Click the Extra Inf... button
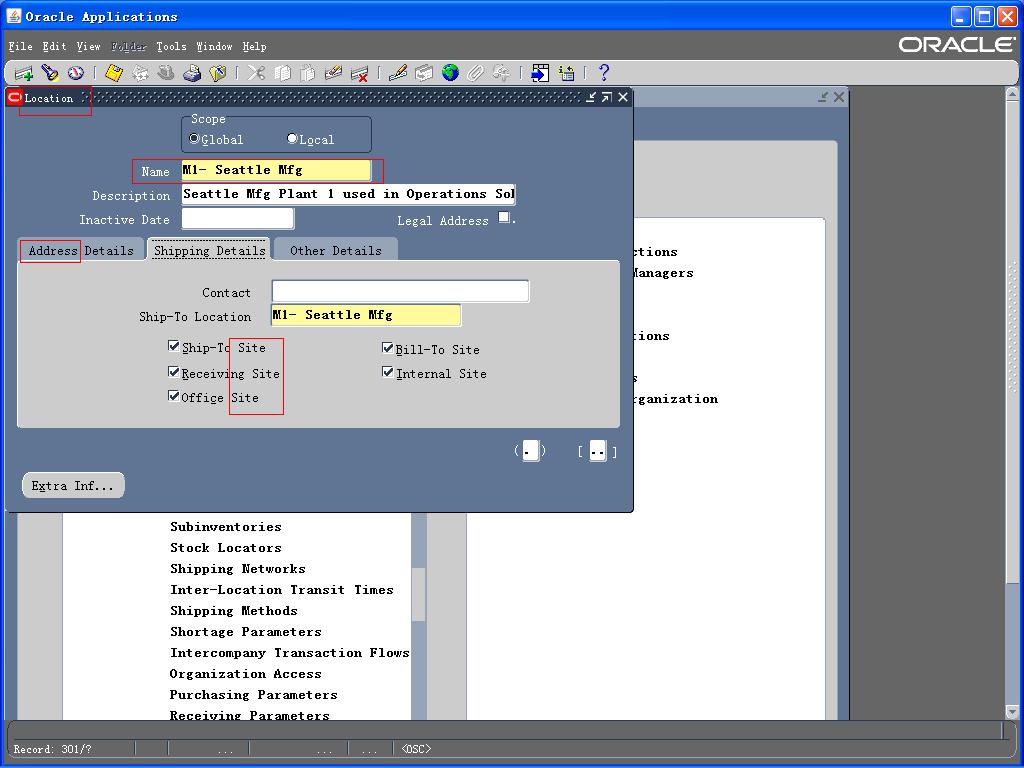 (x=73, y=486)
